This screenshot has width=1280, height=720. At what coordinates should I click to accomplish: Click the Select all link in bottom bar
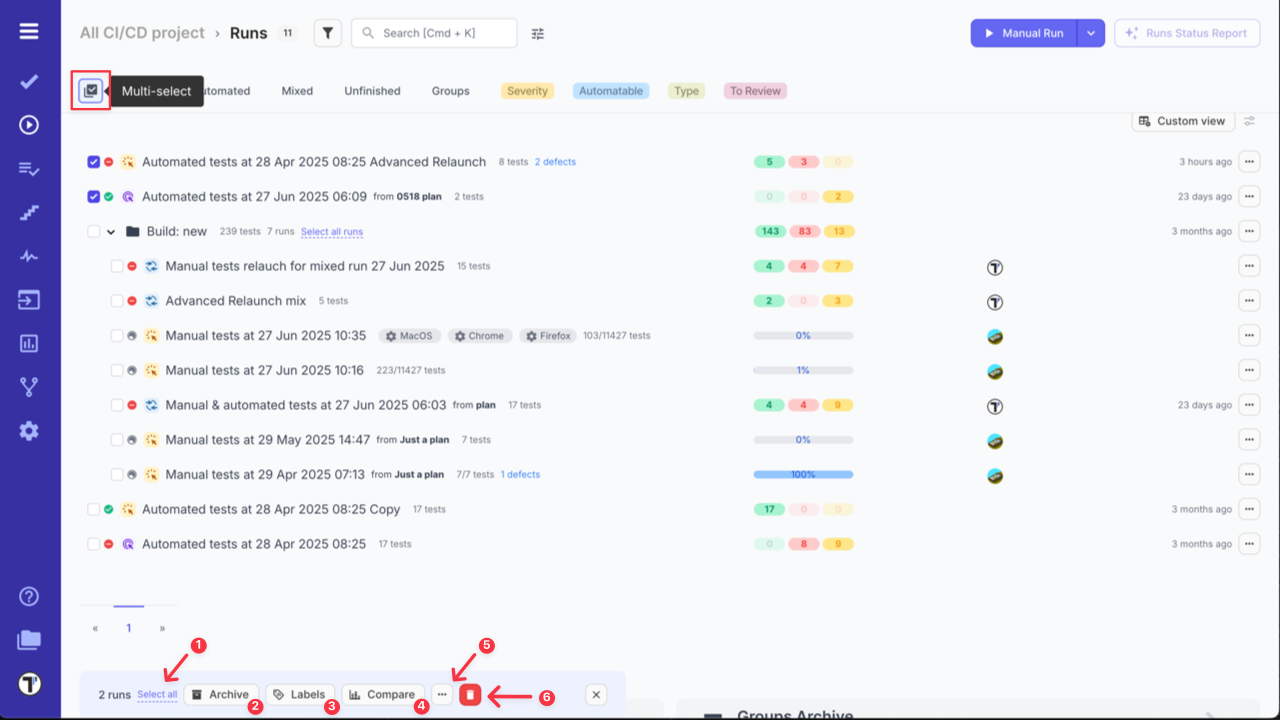tap(156, 694)
